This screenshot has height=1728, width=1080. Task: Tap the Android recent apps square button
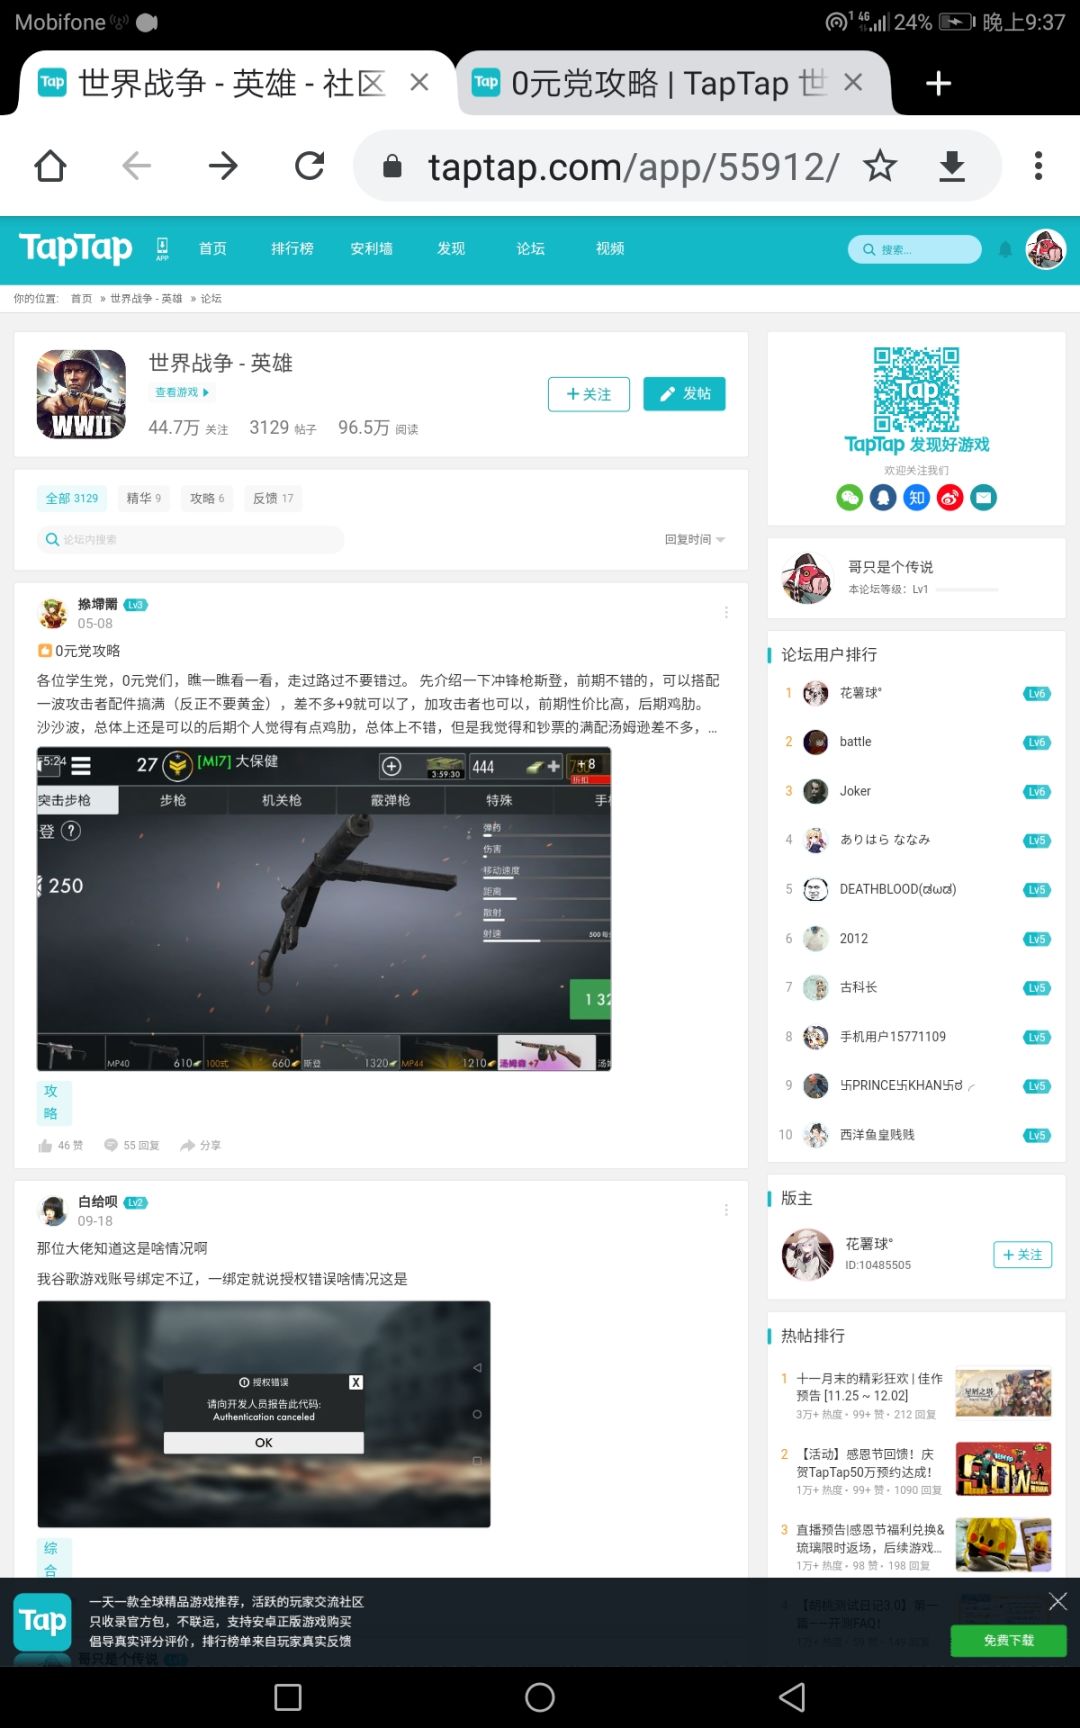point(288,1697)
